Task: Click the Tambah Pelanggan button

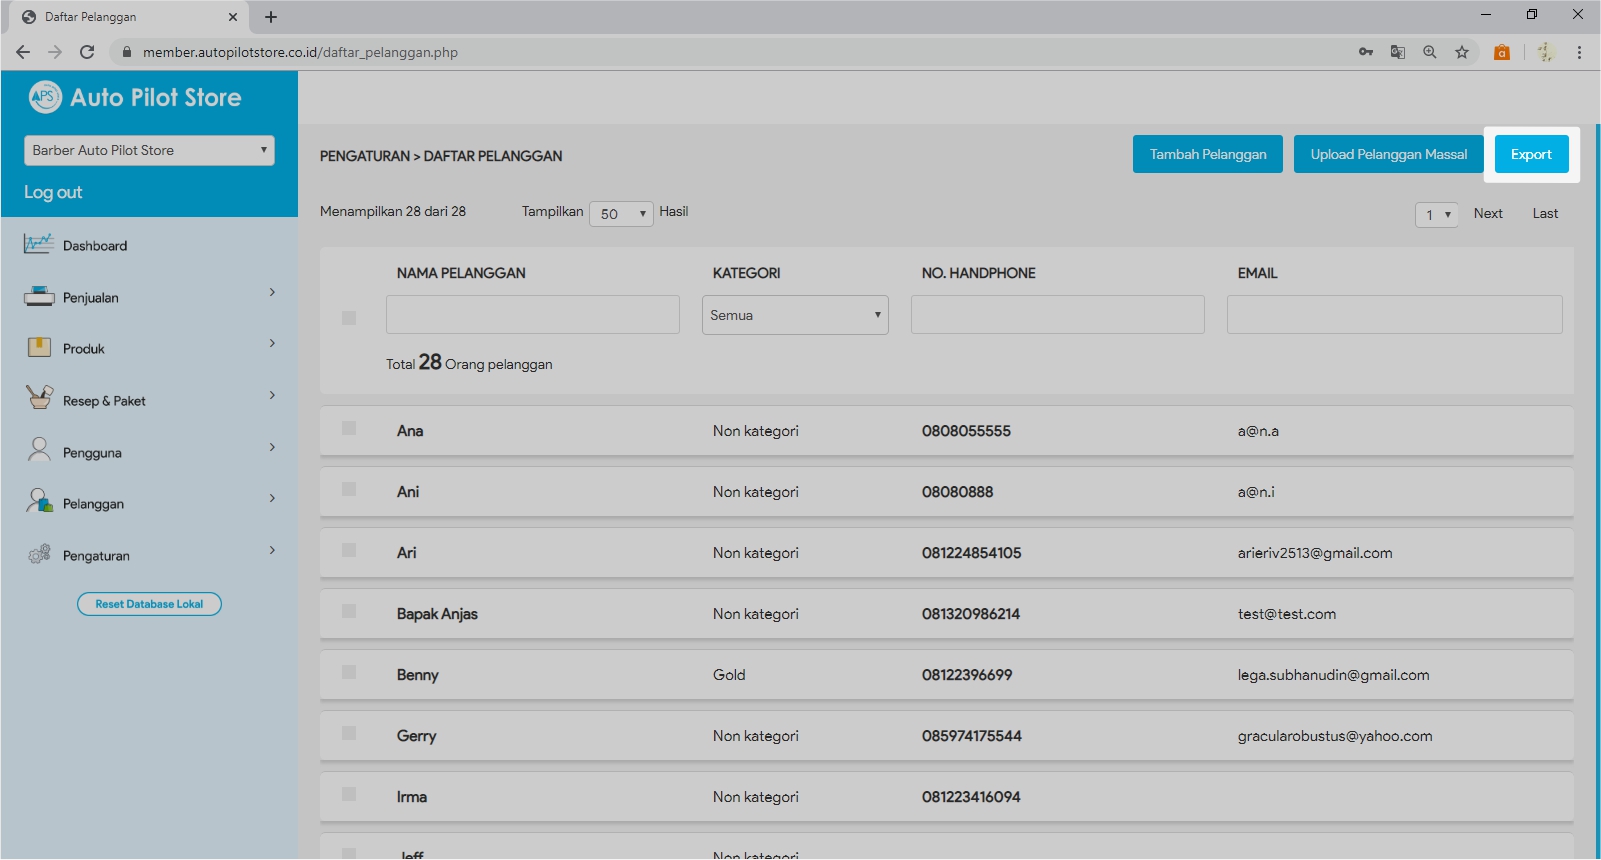Action: pyautogui.click(x=1207, y=154)
